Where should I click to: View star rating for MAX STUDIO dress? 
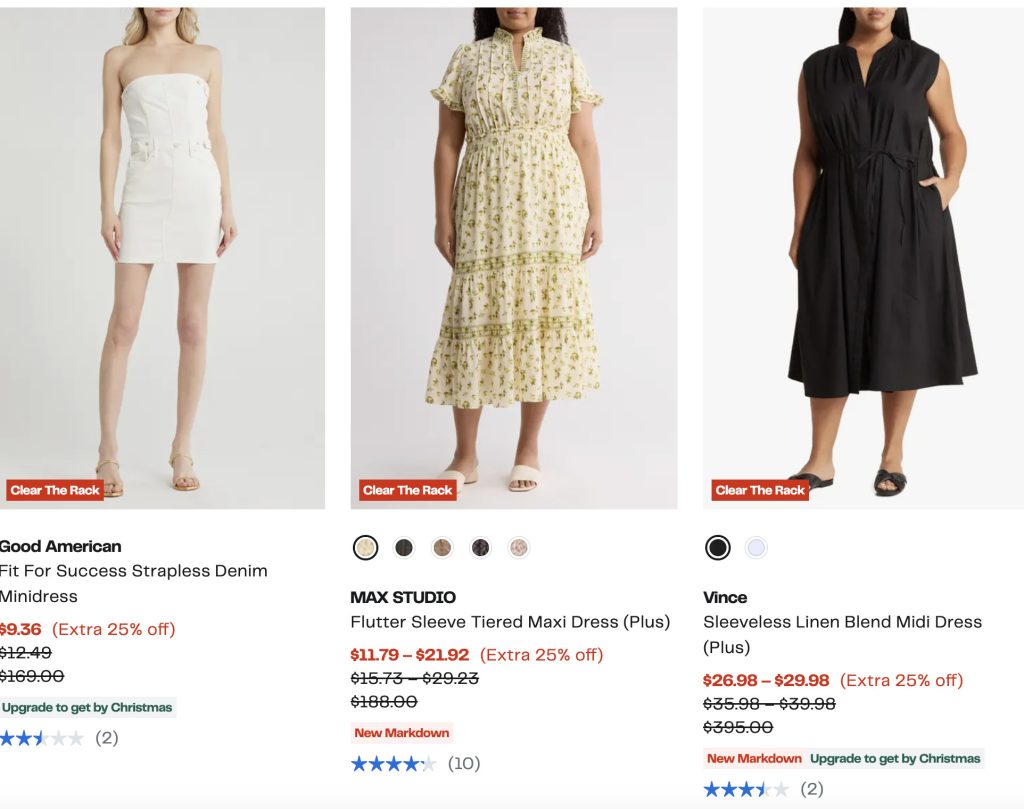393,764
